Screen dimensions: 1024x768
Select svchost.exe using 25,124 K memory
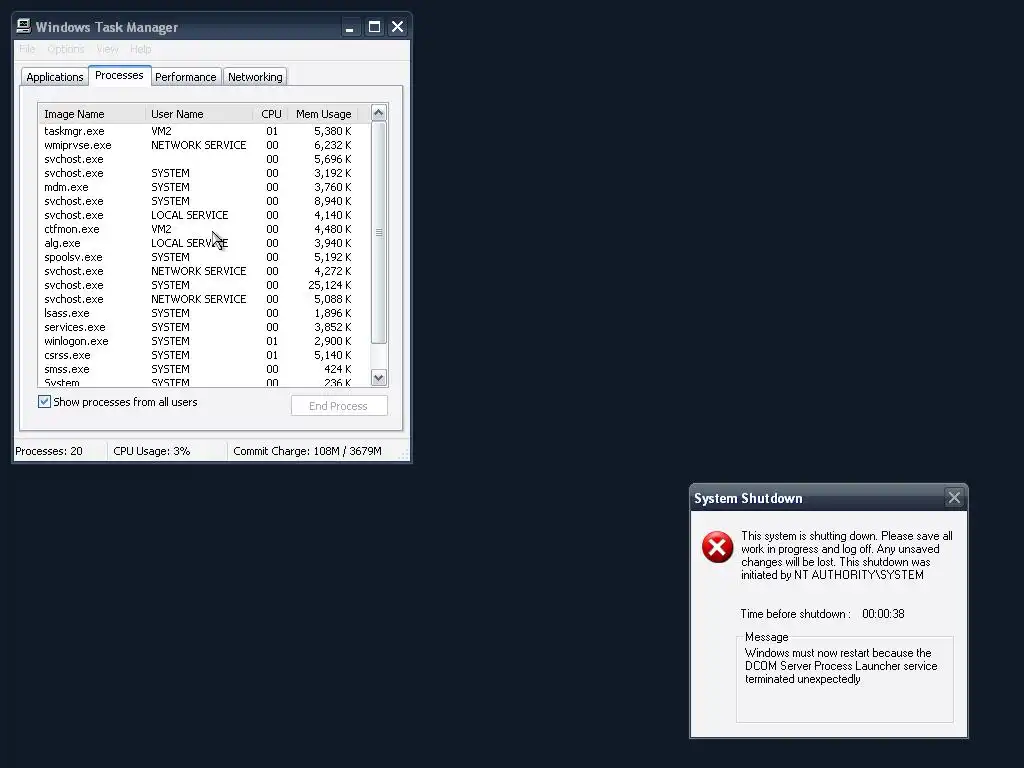tap(204, 285)
